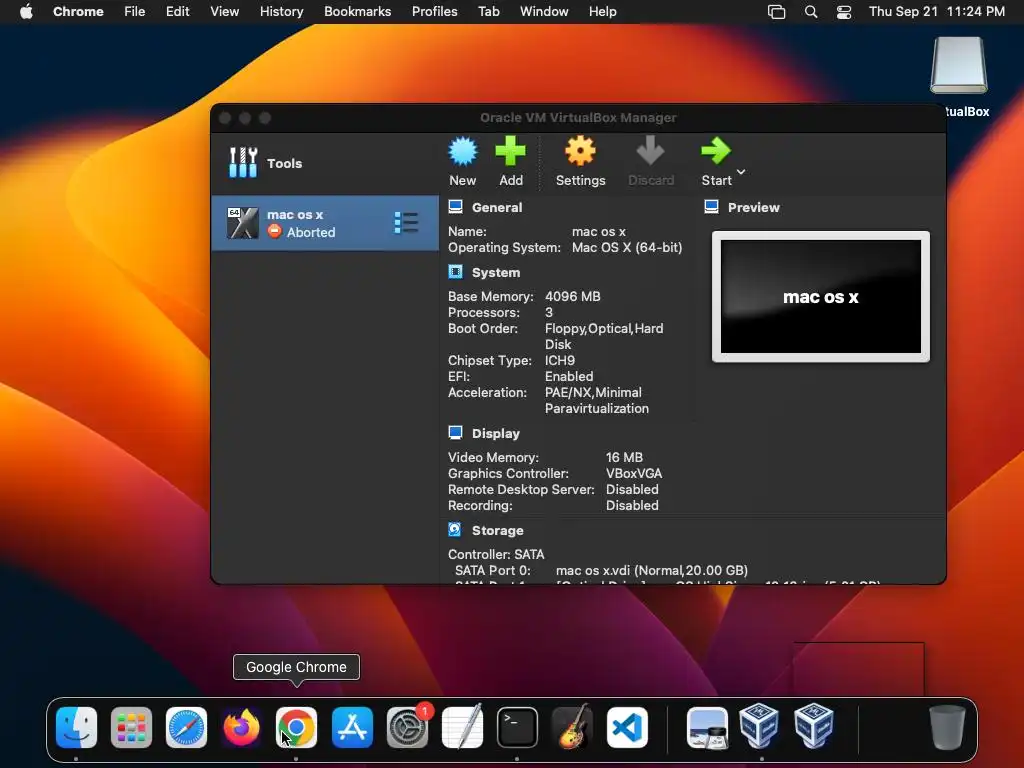Open the last VirtualBox Dock icon

pos(814,726)
